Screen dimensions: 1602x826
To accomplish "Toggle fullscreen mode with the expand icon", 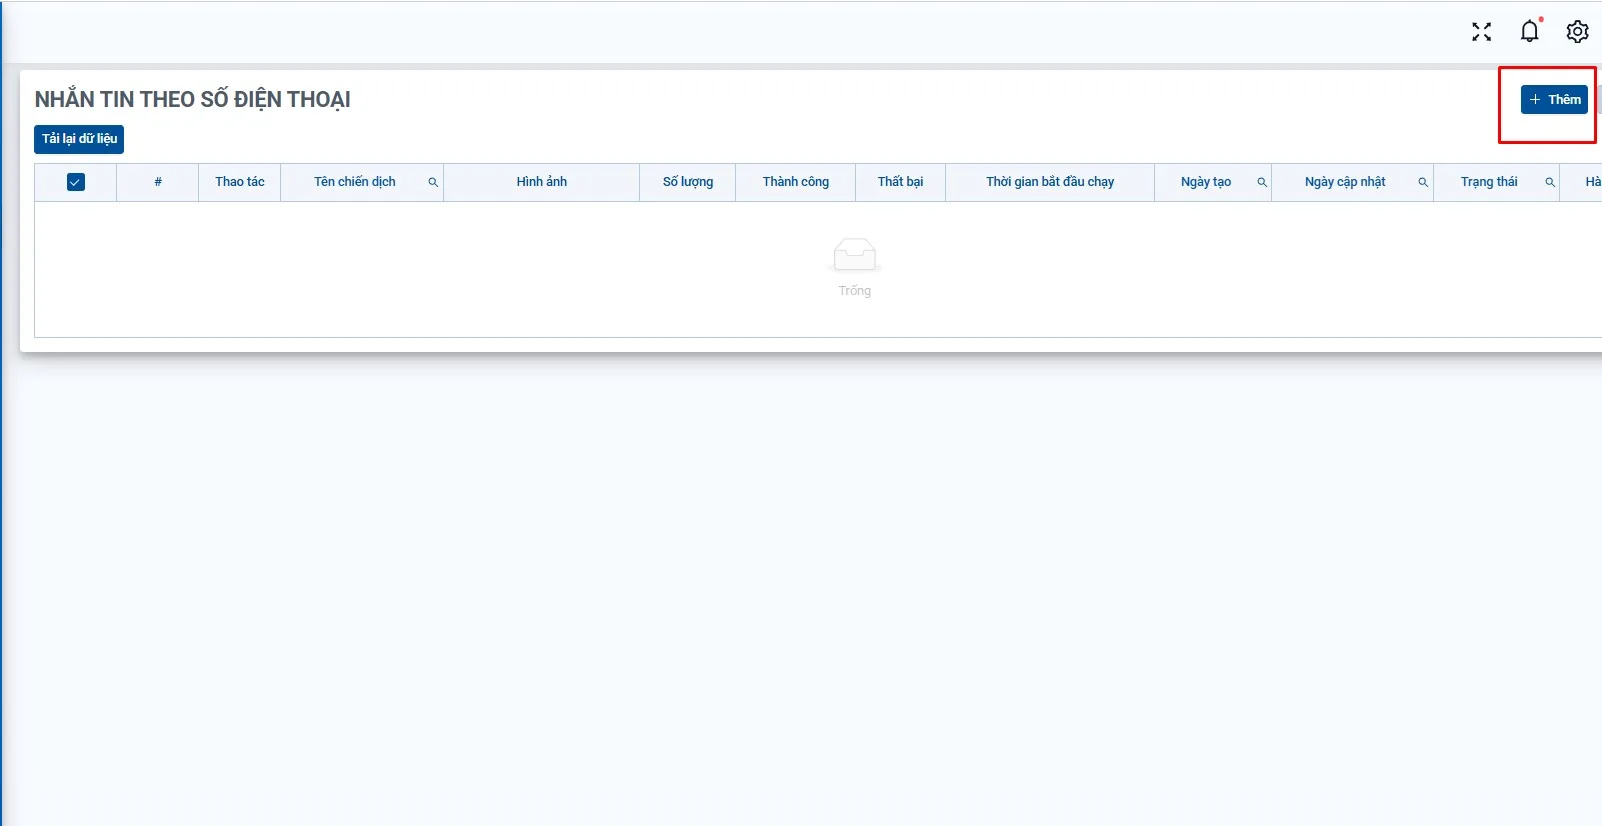I will pyautogui.click(x=1481, y=32).
